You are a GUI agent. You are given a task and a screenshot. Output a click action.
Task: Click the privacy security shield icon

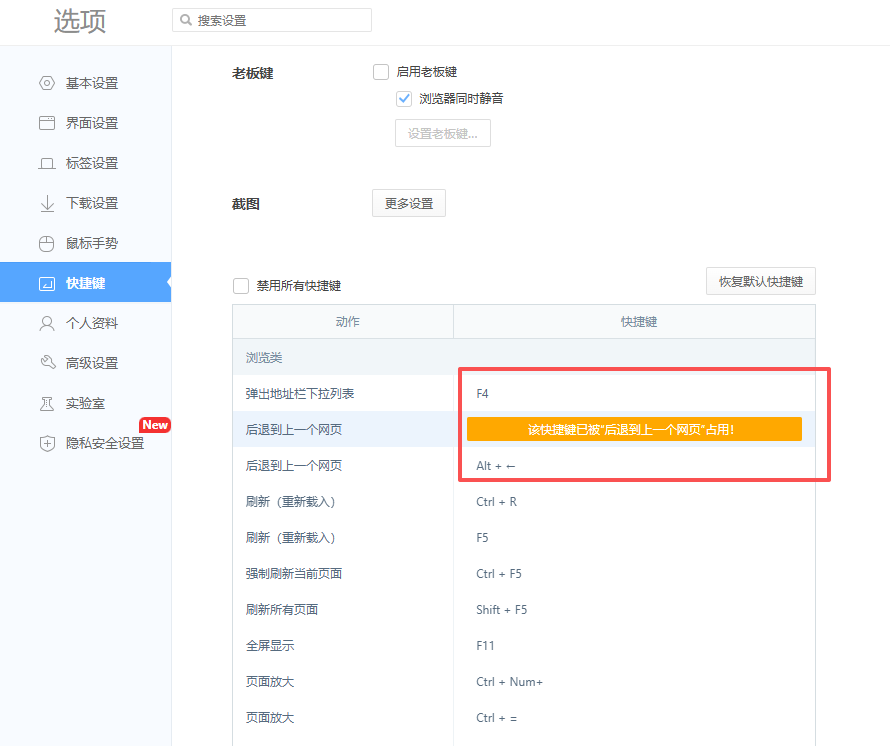[x=47, y=443]
